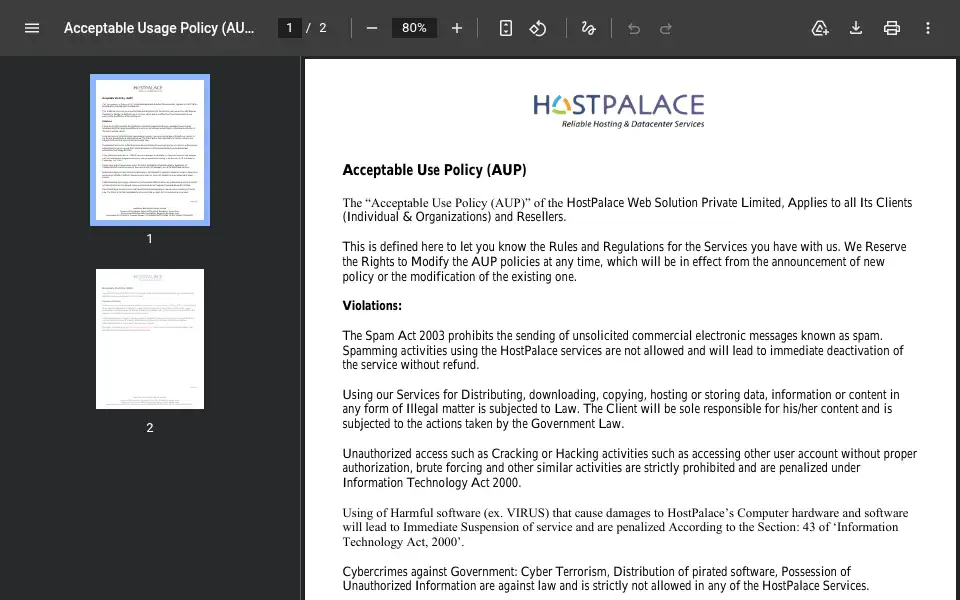Click the redo arrow icon

click(x=666, y=28)
